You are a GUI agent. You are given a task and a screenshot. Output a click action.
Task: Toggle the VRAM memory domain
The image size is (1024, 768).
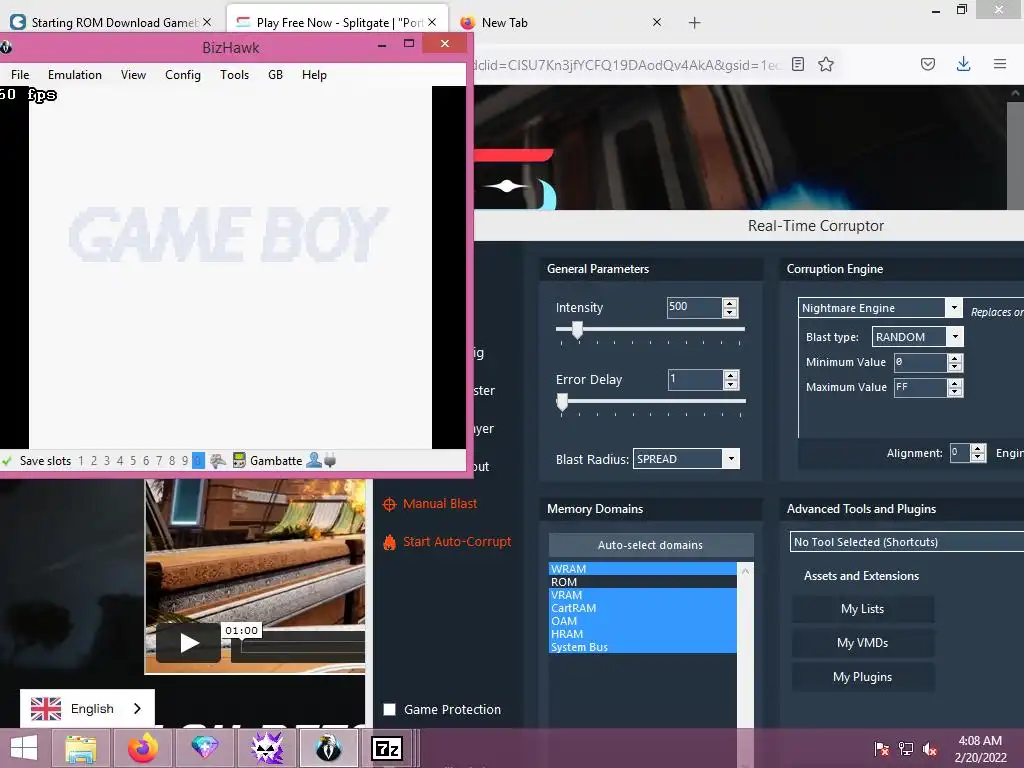pos(643,595)
